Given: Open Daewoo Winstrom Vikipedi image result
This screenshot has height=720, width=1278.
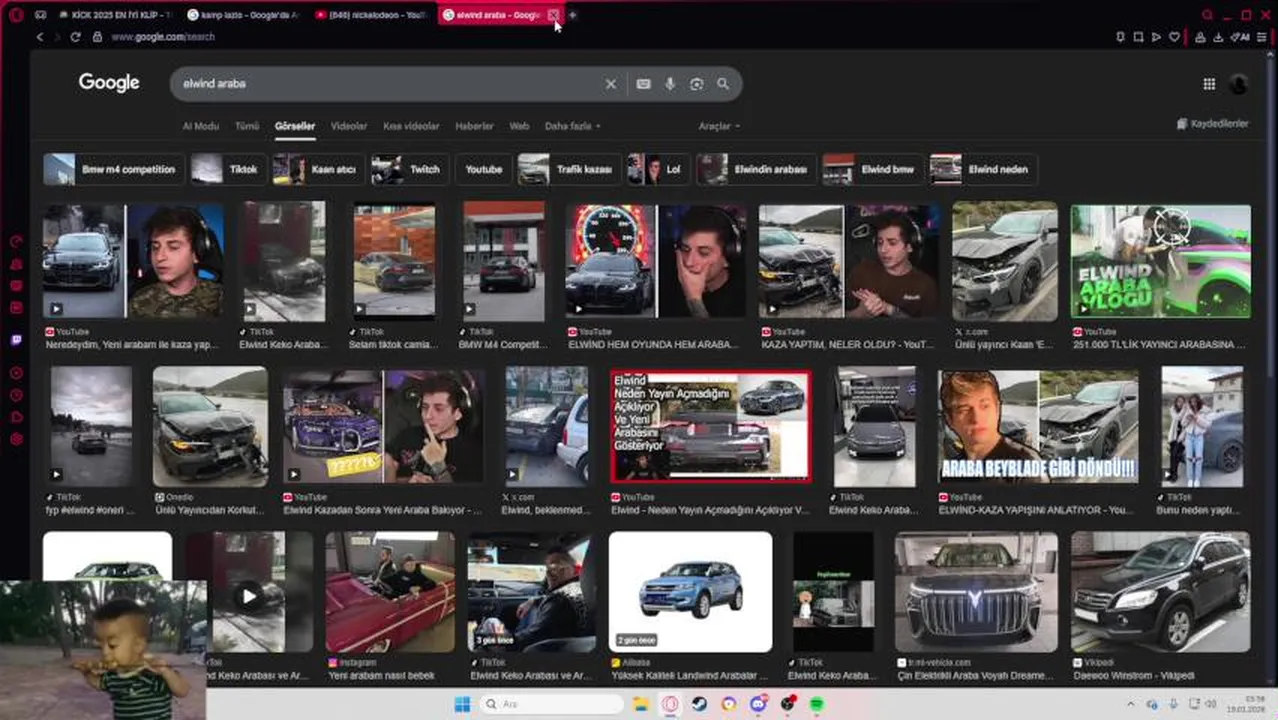Looking at the screenshot, I should click(x=1160, y=592).
